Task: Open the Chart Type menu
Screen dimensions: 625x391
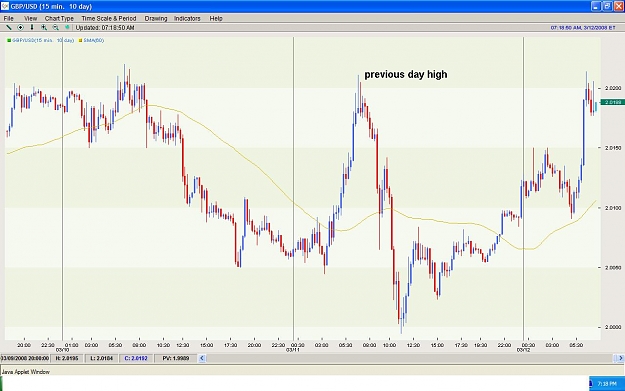Action: click(59, 18)
